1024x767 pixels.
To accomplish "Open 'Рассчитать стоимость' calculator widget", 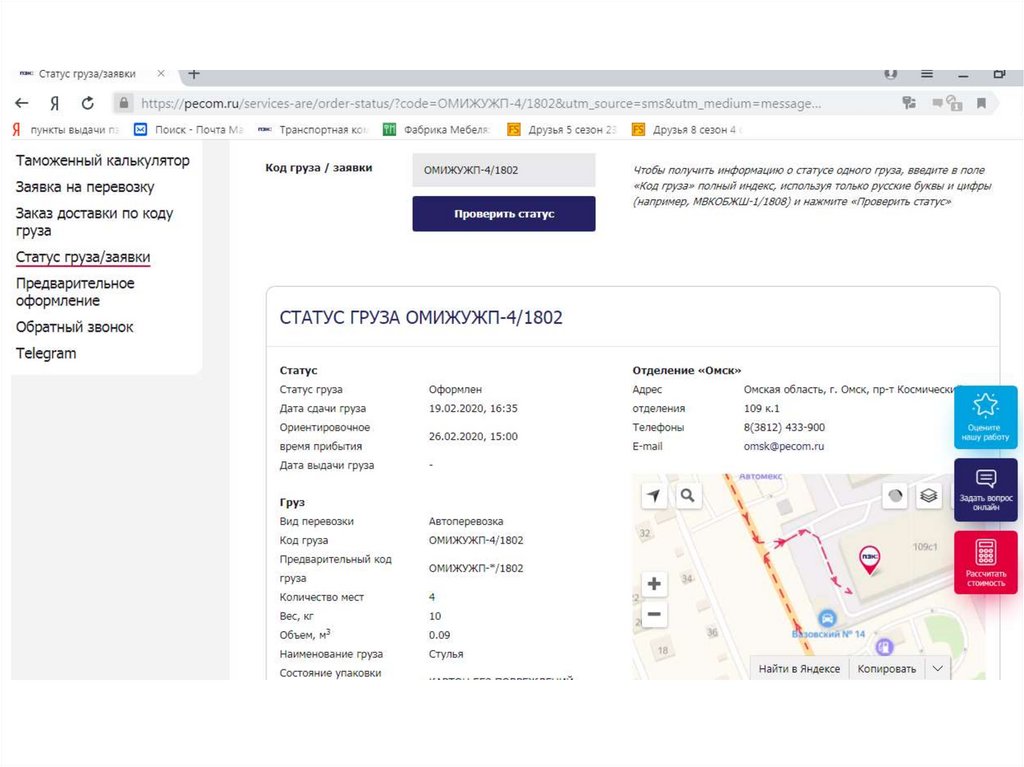I will pyautogui.click(x=985, y=563).
